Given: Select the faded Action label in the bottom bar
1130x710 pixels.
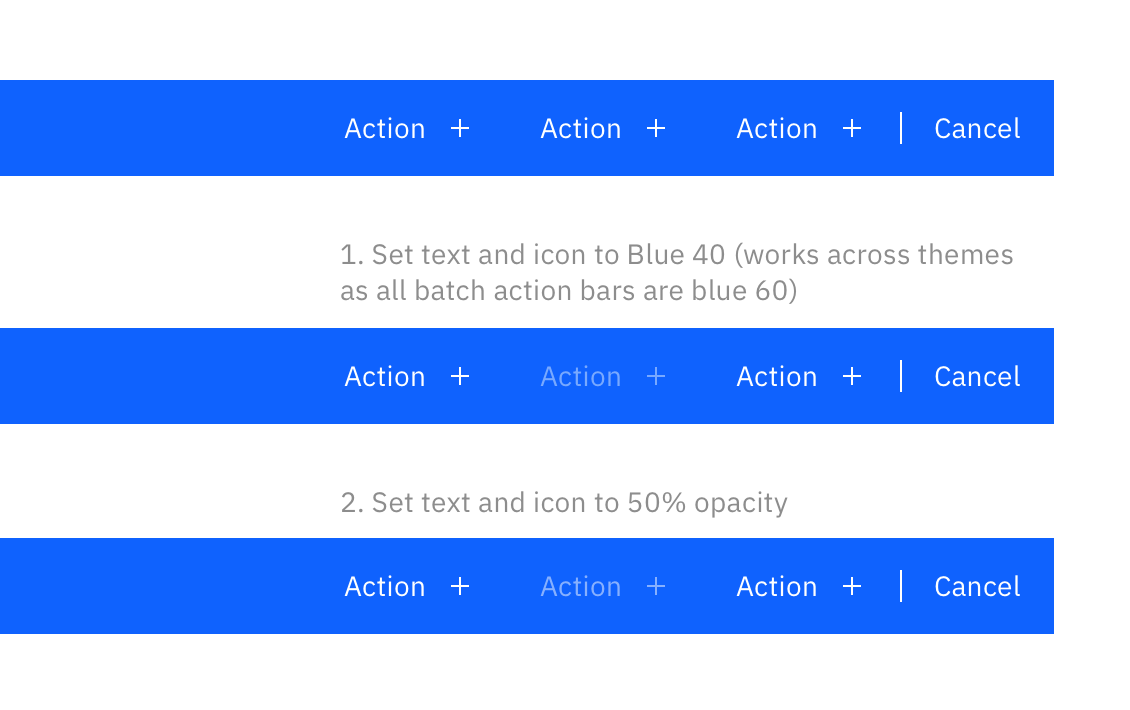Looking at the screenshot, I should coord(581,586).
